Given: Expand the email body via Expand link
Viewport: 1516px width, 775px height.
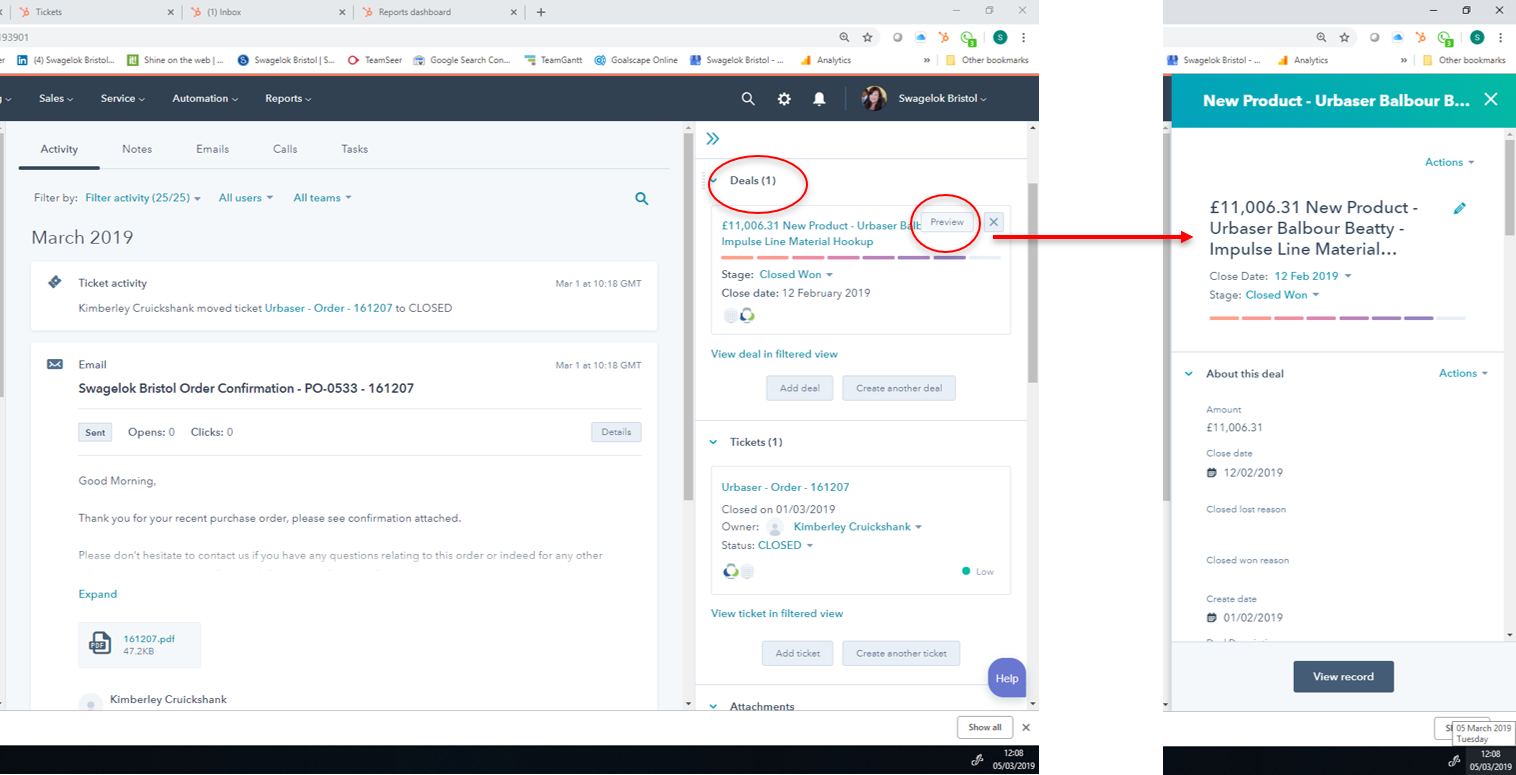Looking at the screenshot, I should click(98, 594).
